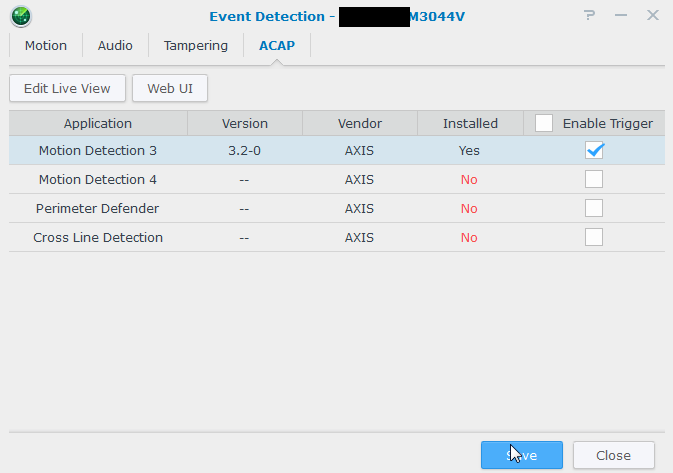Switch to the Motion tab

[46, 45]
